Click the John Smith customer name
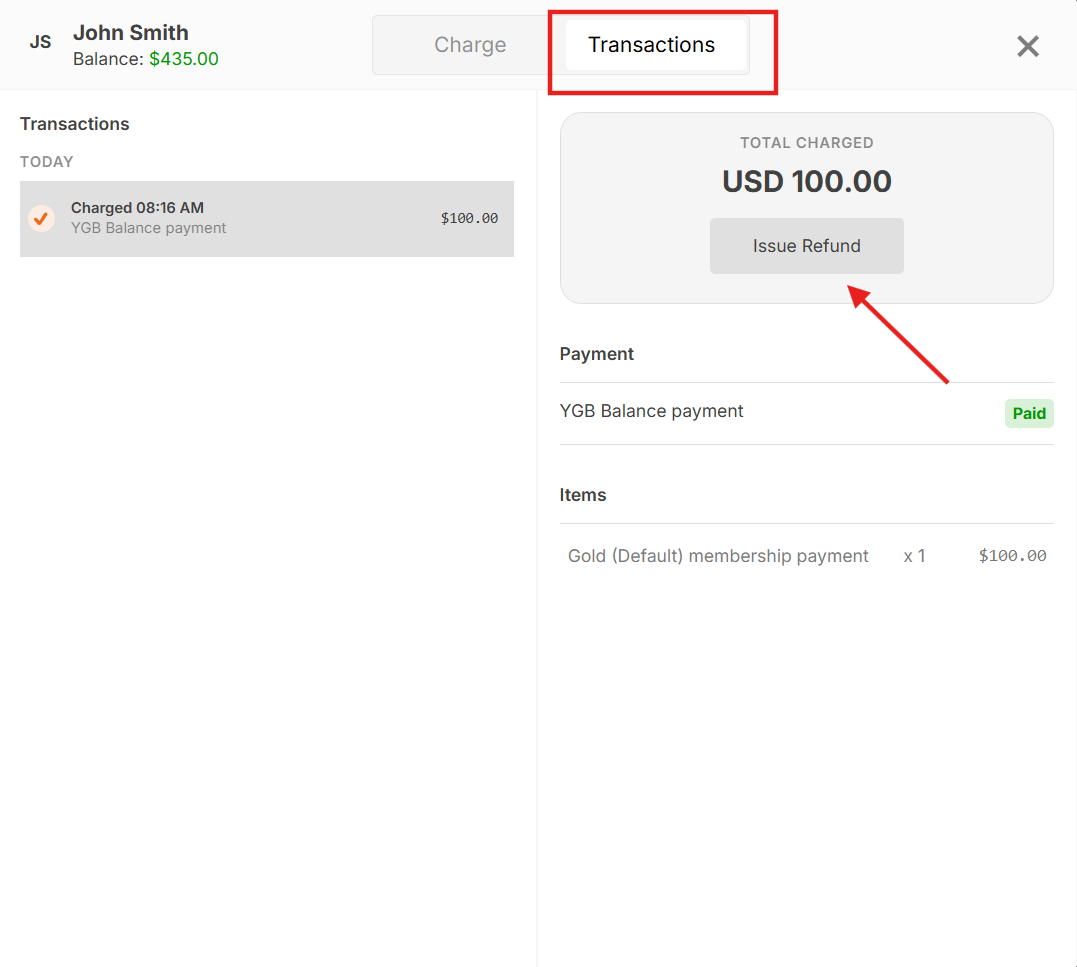The width and height of the screenshot is (1077, 967). 131,32
